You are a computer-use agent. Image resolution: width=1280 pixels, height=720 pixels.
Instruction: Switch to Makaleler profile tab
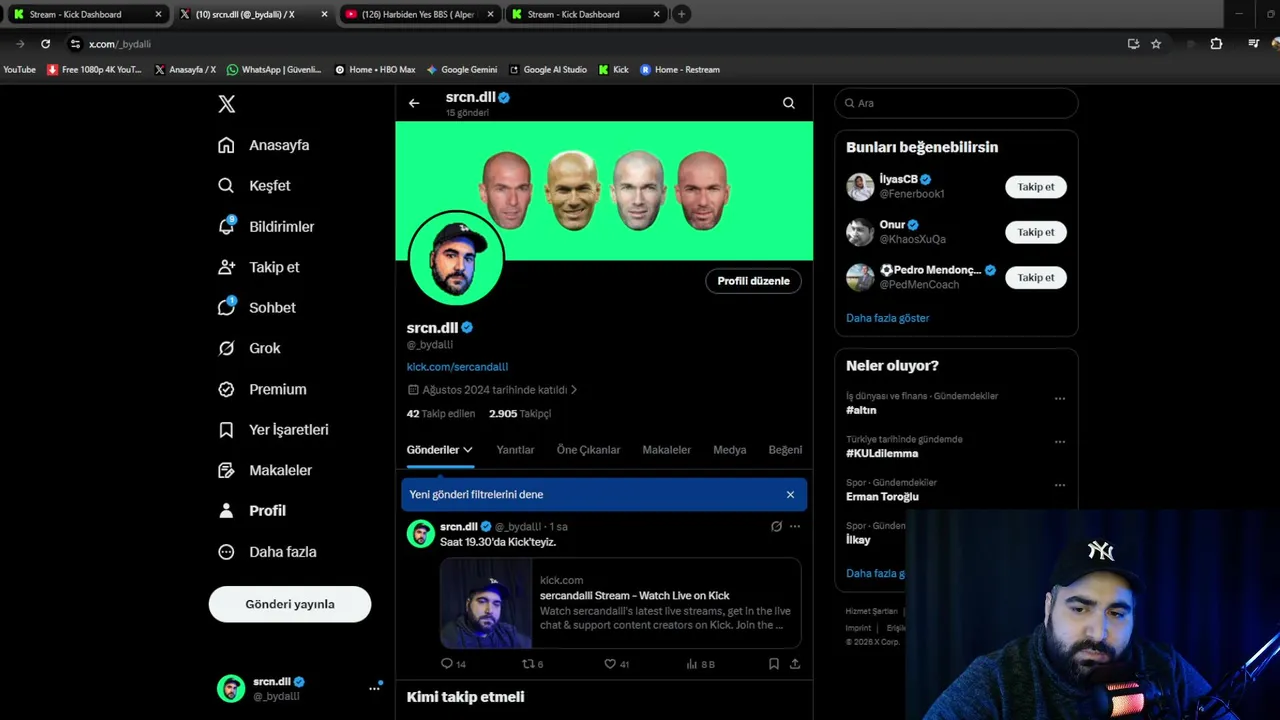tap(666, 450)
